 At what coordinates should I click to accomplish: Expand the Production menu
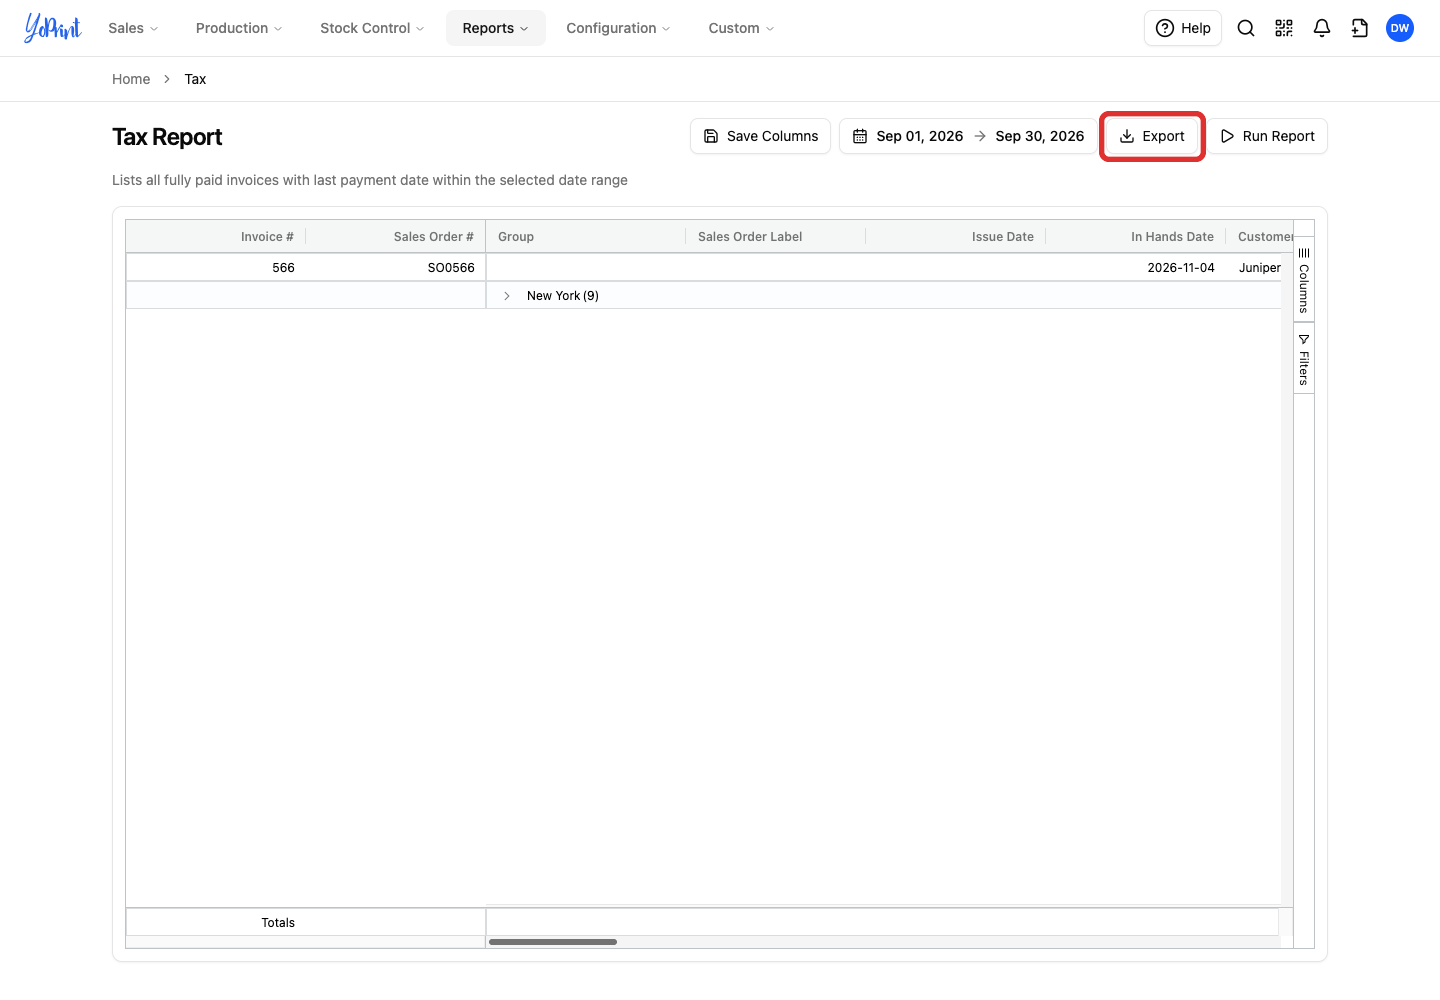[x=239, y=28]
